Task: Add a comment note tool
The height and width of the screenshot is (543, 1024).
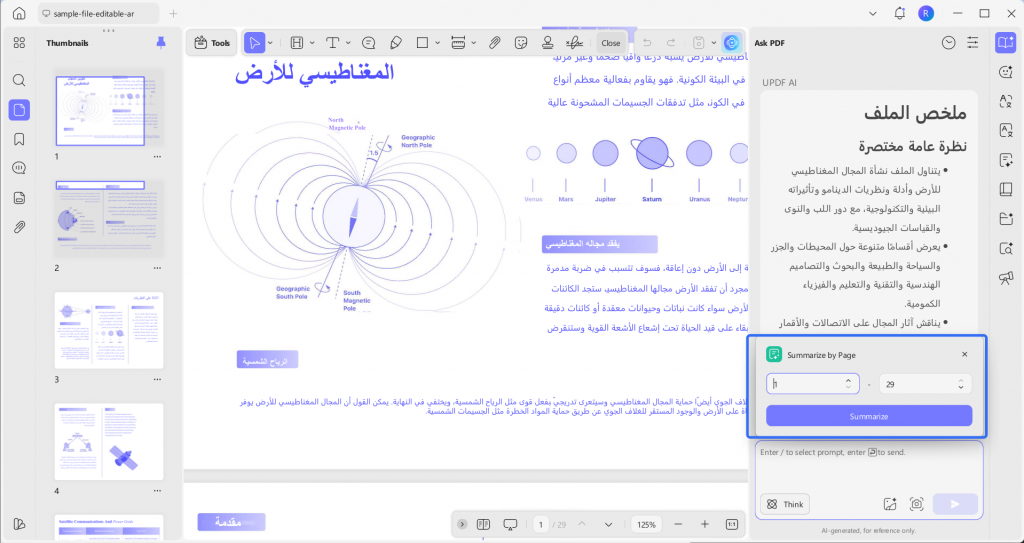Action: tap(368, 43)
